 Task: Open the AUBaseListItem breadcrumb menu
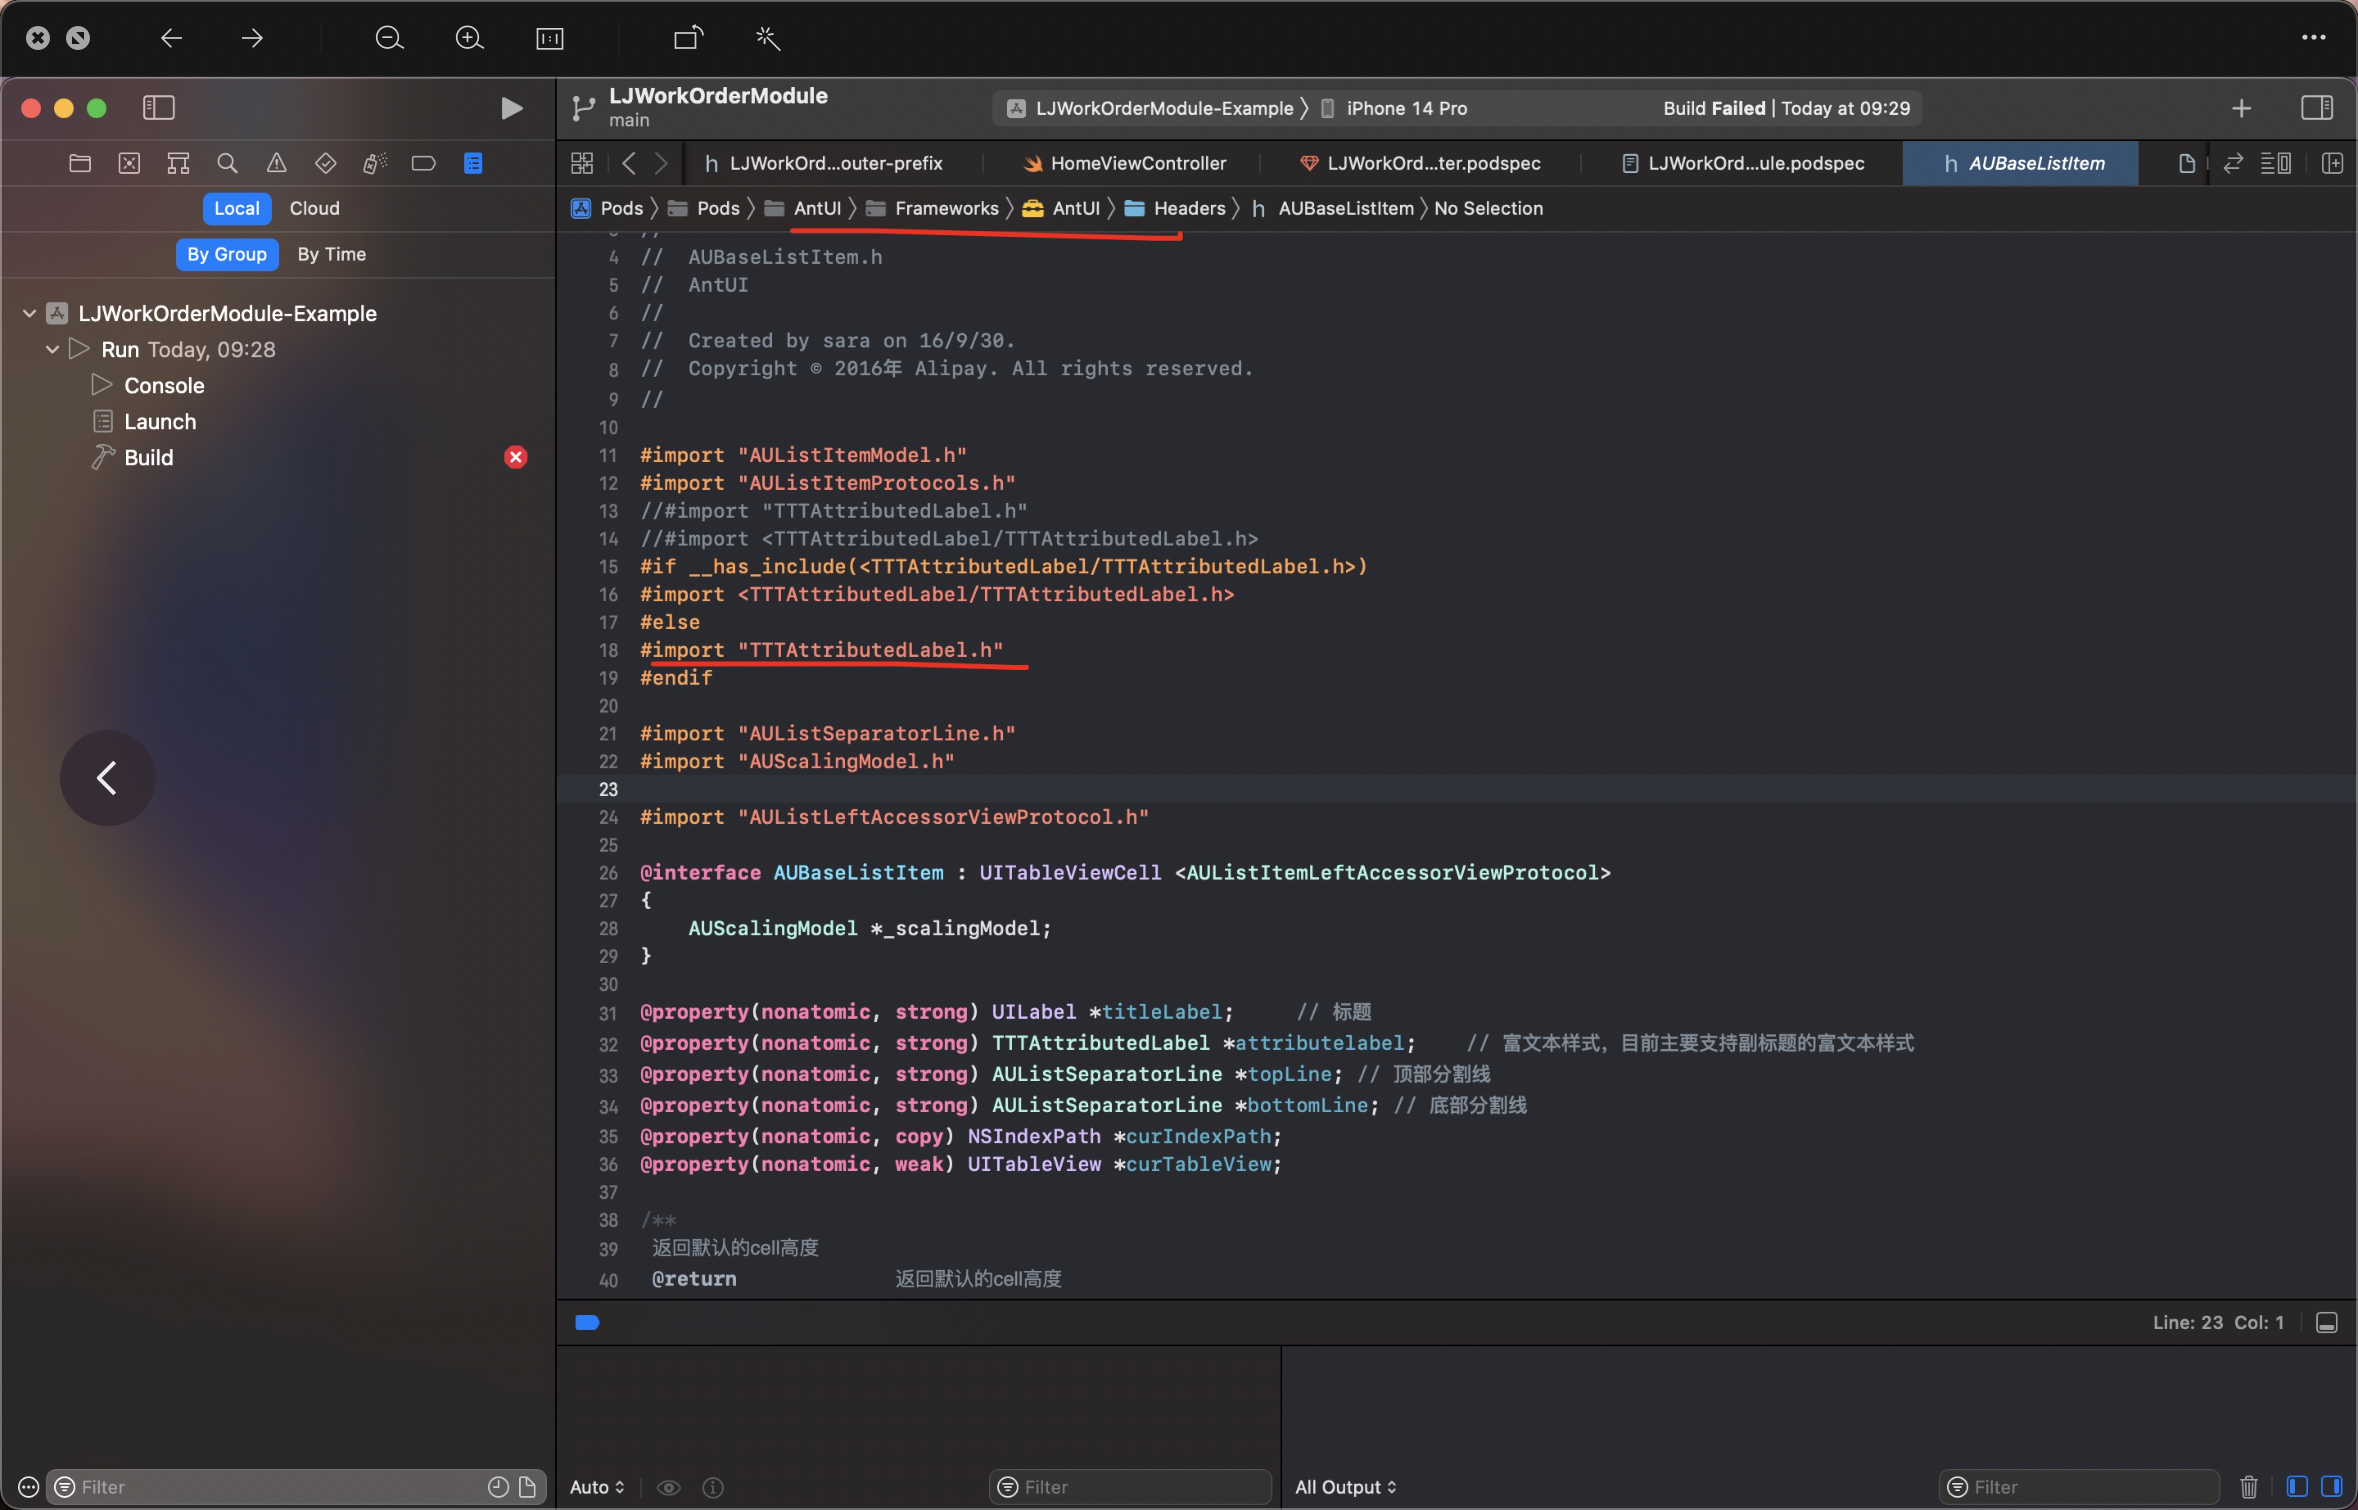pyautogui.click(x=1332, y=208)
